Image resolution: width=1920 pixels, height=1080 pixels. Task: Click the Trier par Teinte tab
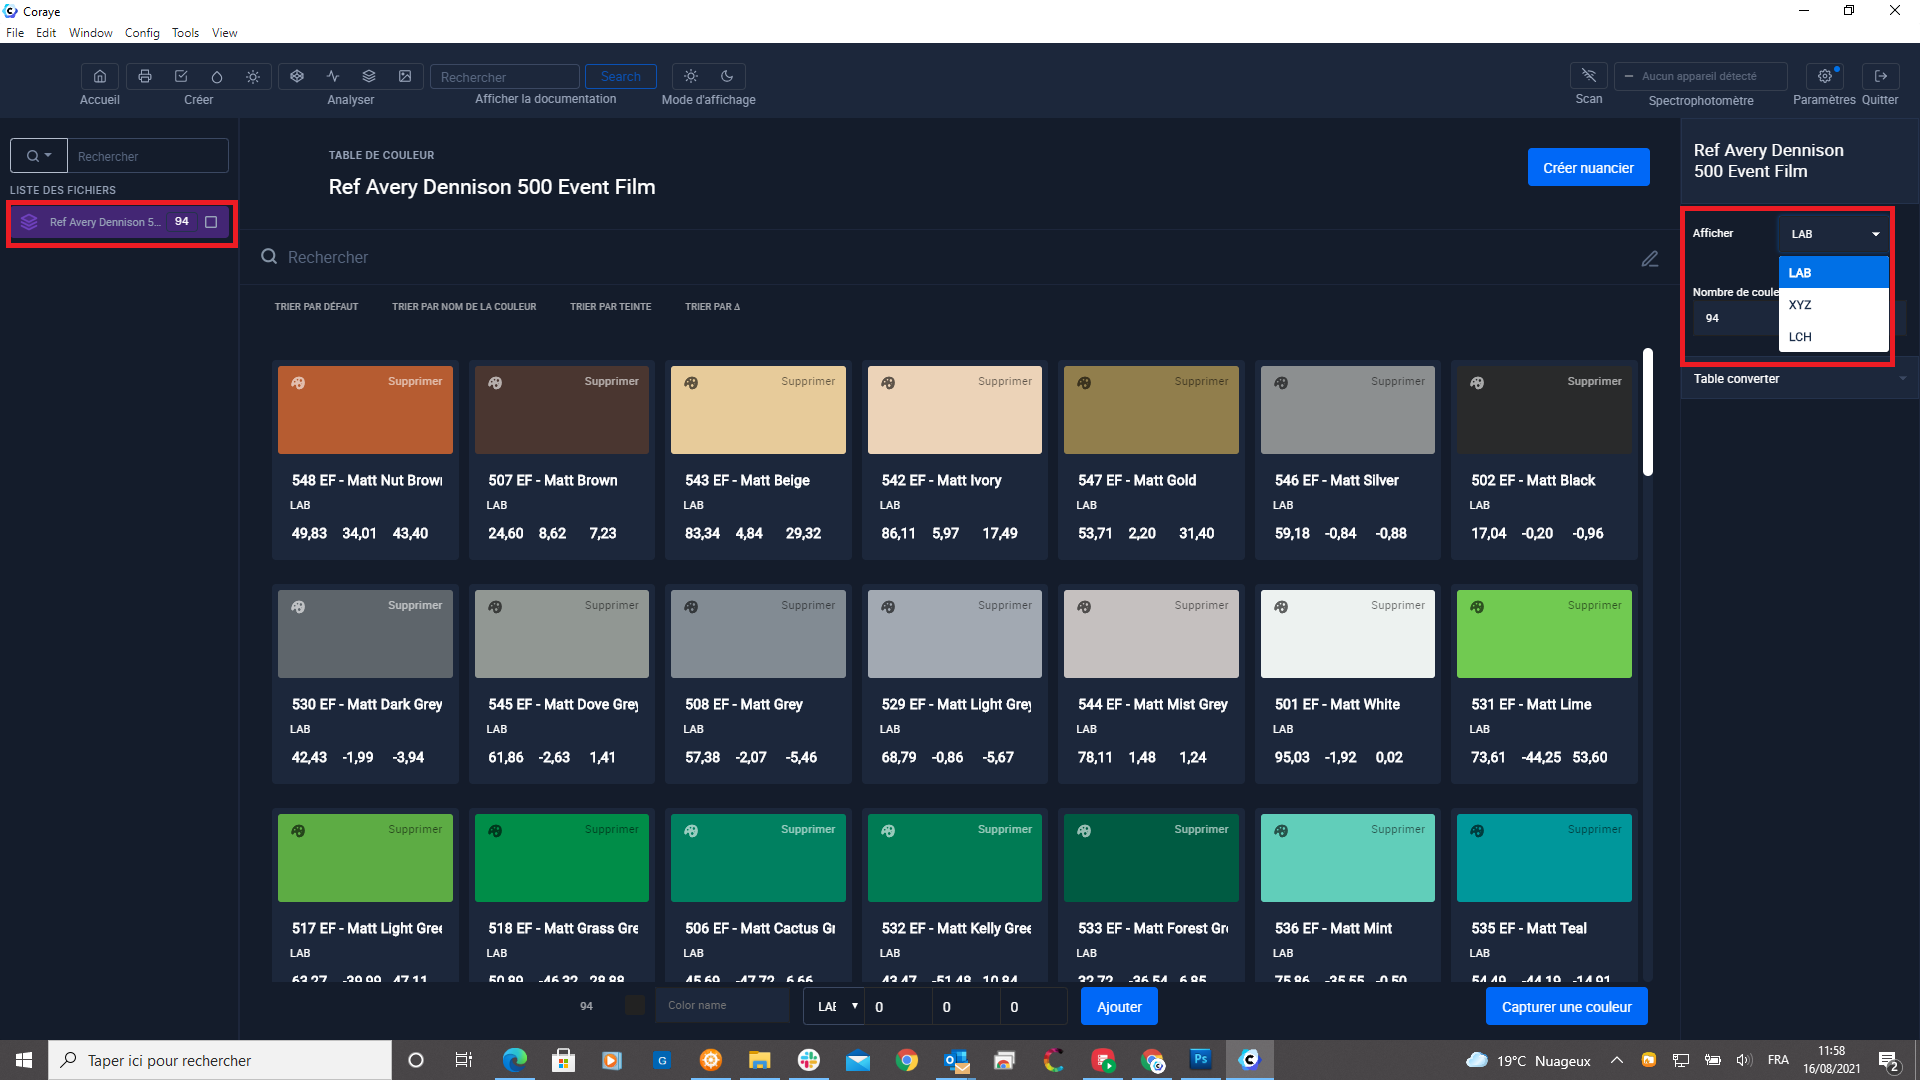pos(609,306)
